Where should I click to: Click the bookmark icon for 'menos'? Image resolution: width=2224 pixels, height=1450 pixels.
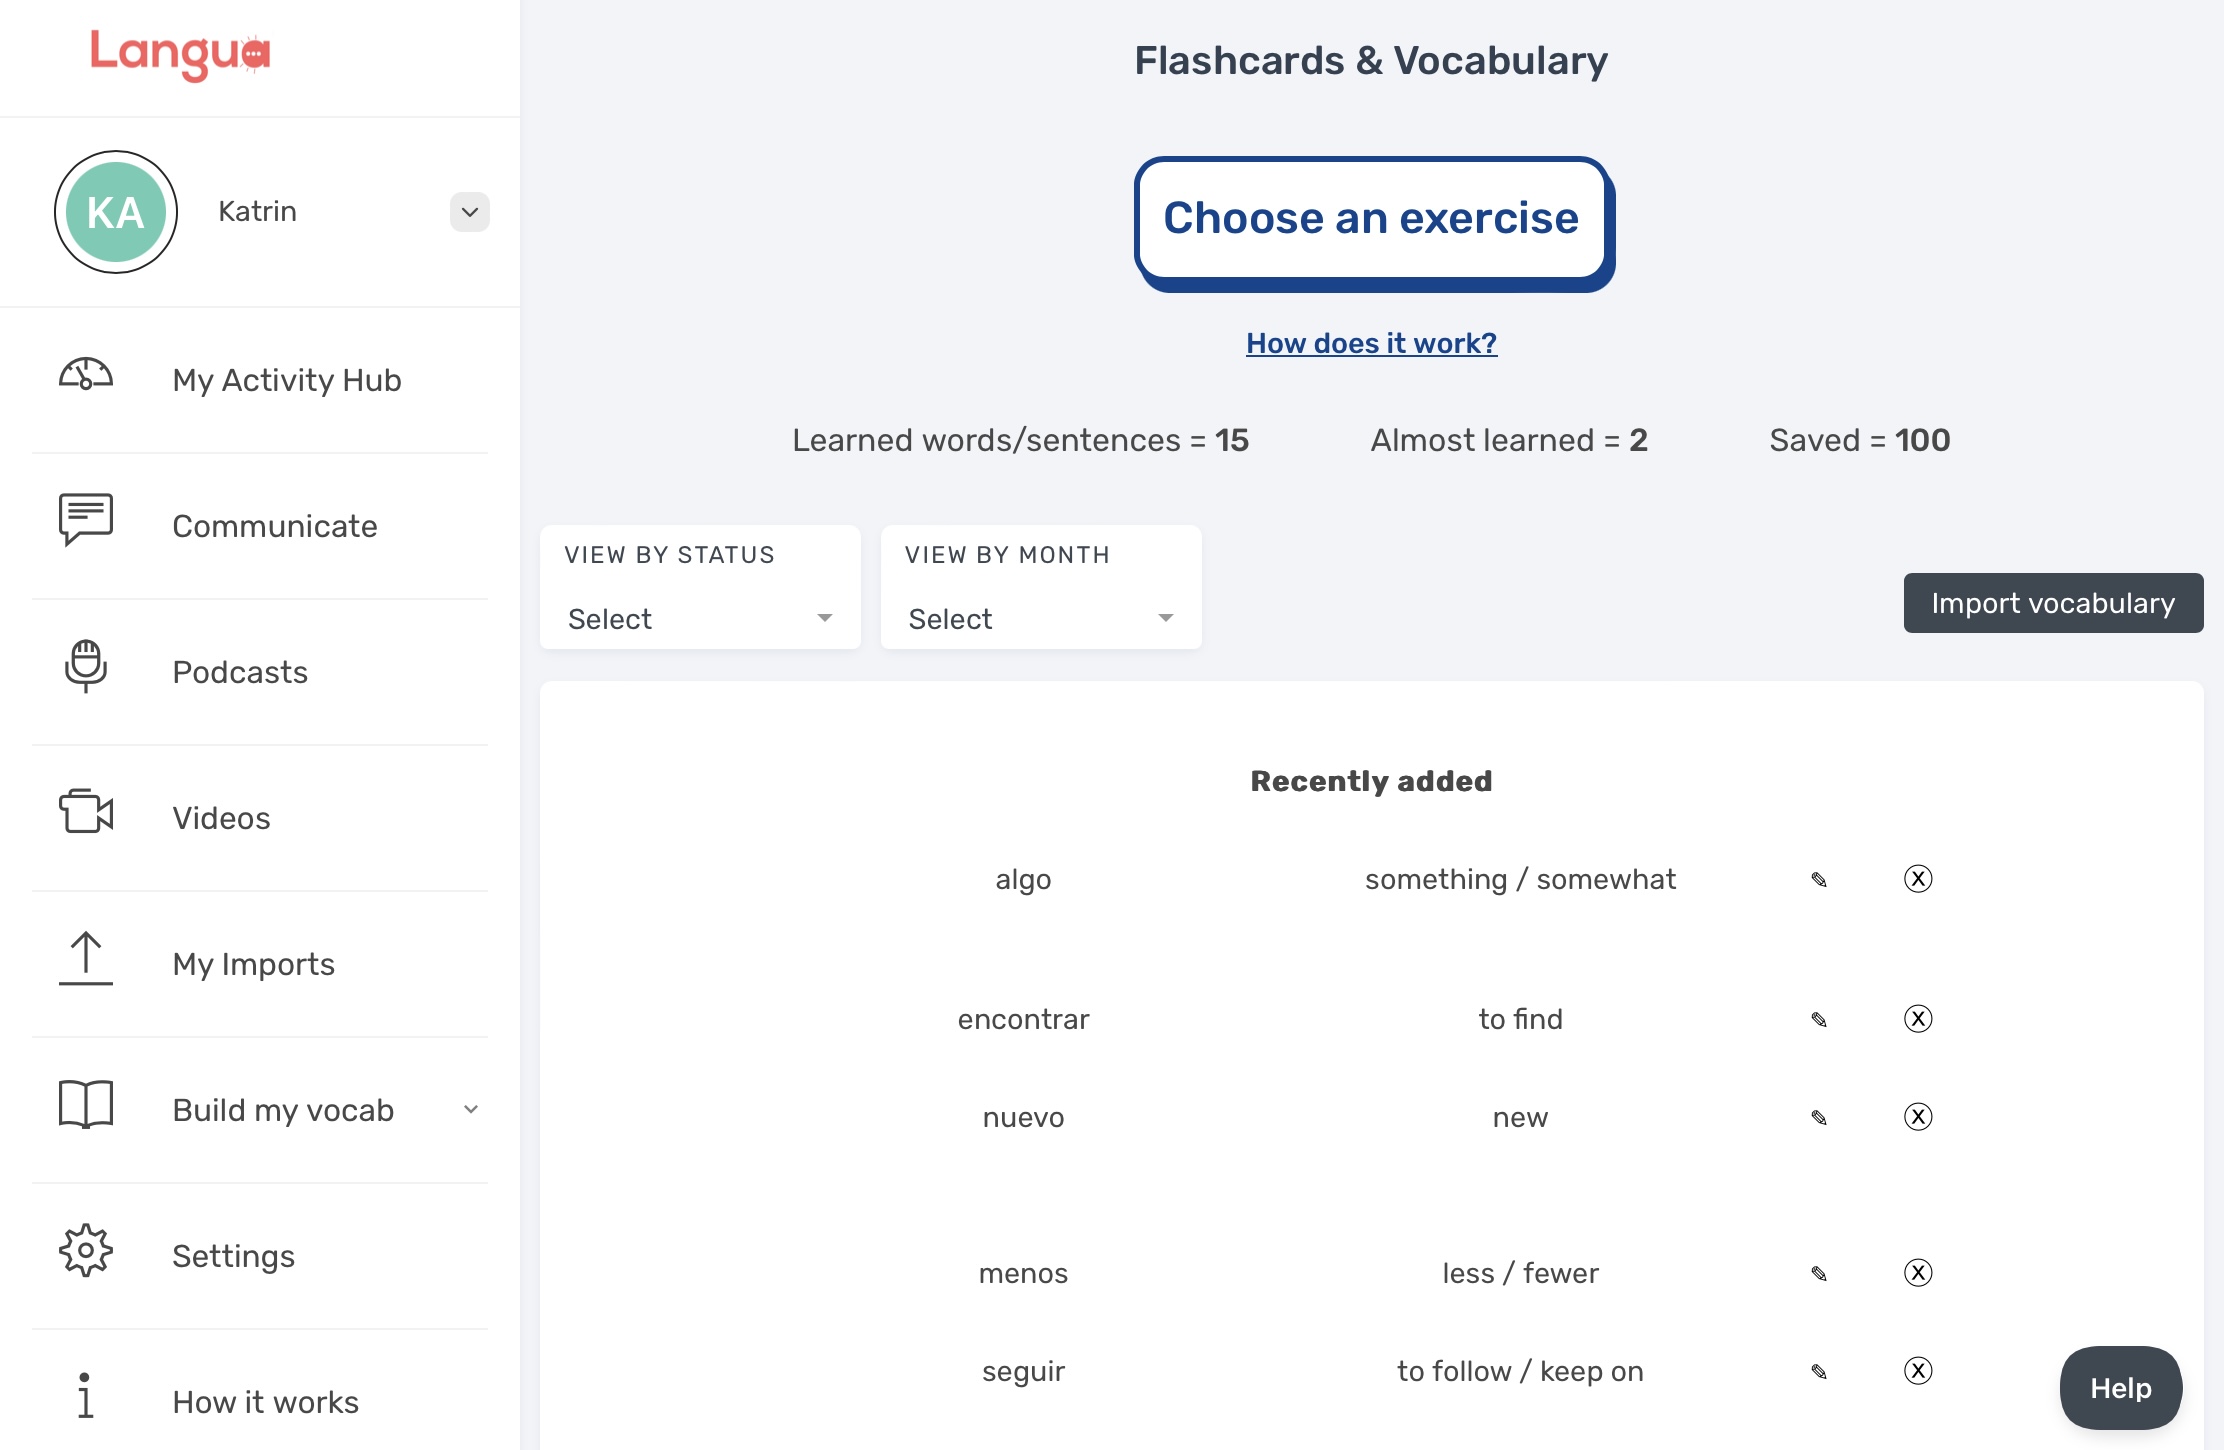[1819, 1273]
